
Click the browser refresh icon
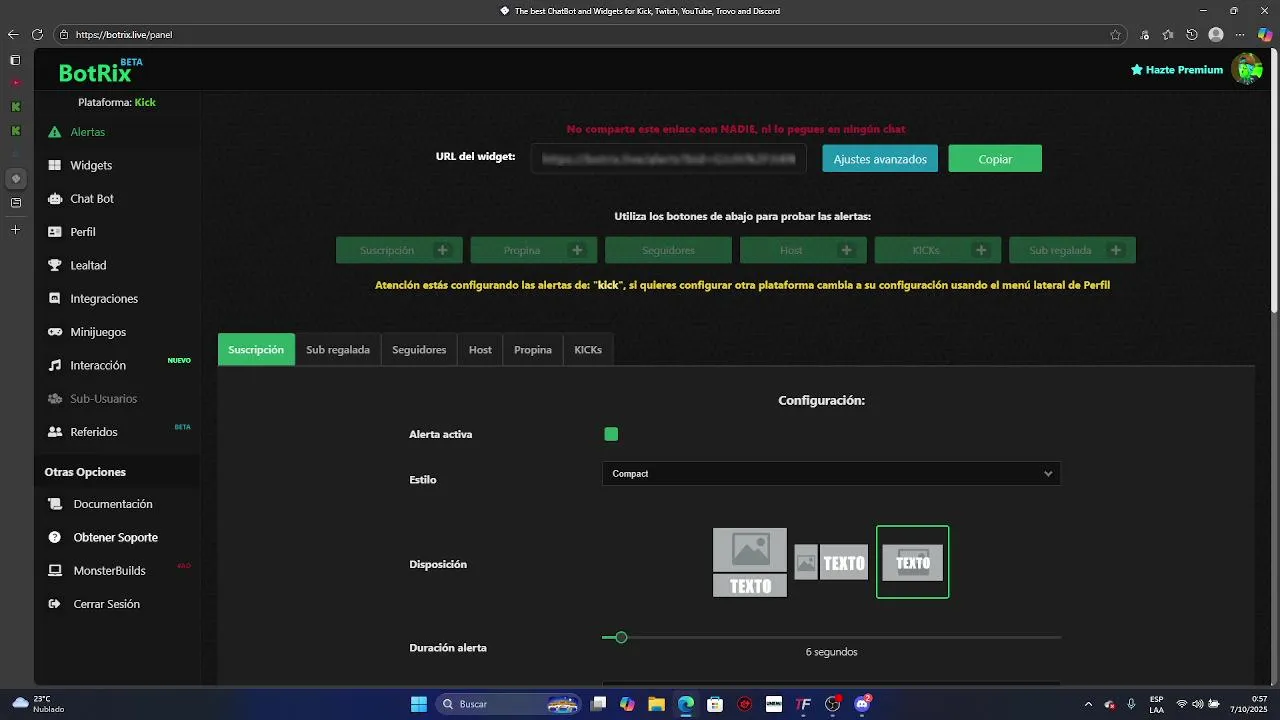37,34
